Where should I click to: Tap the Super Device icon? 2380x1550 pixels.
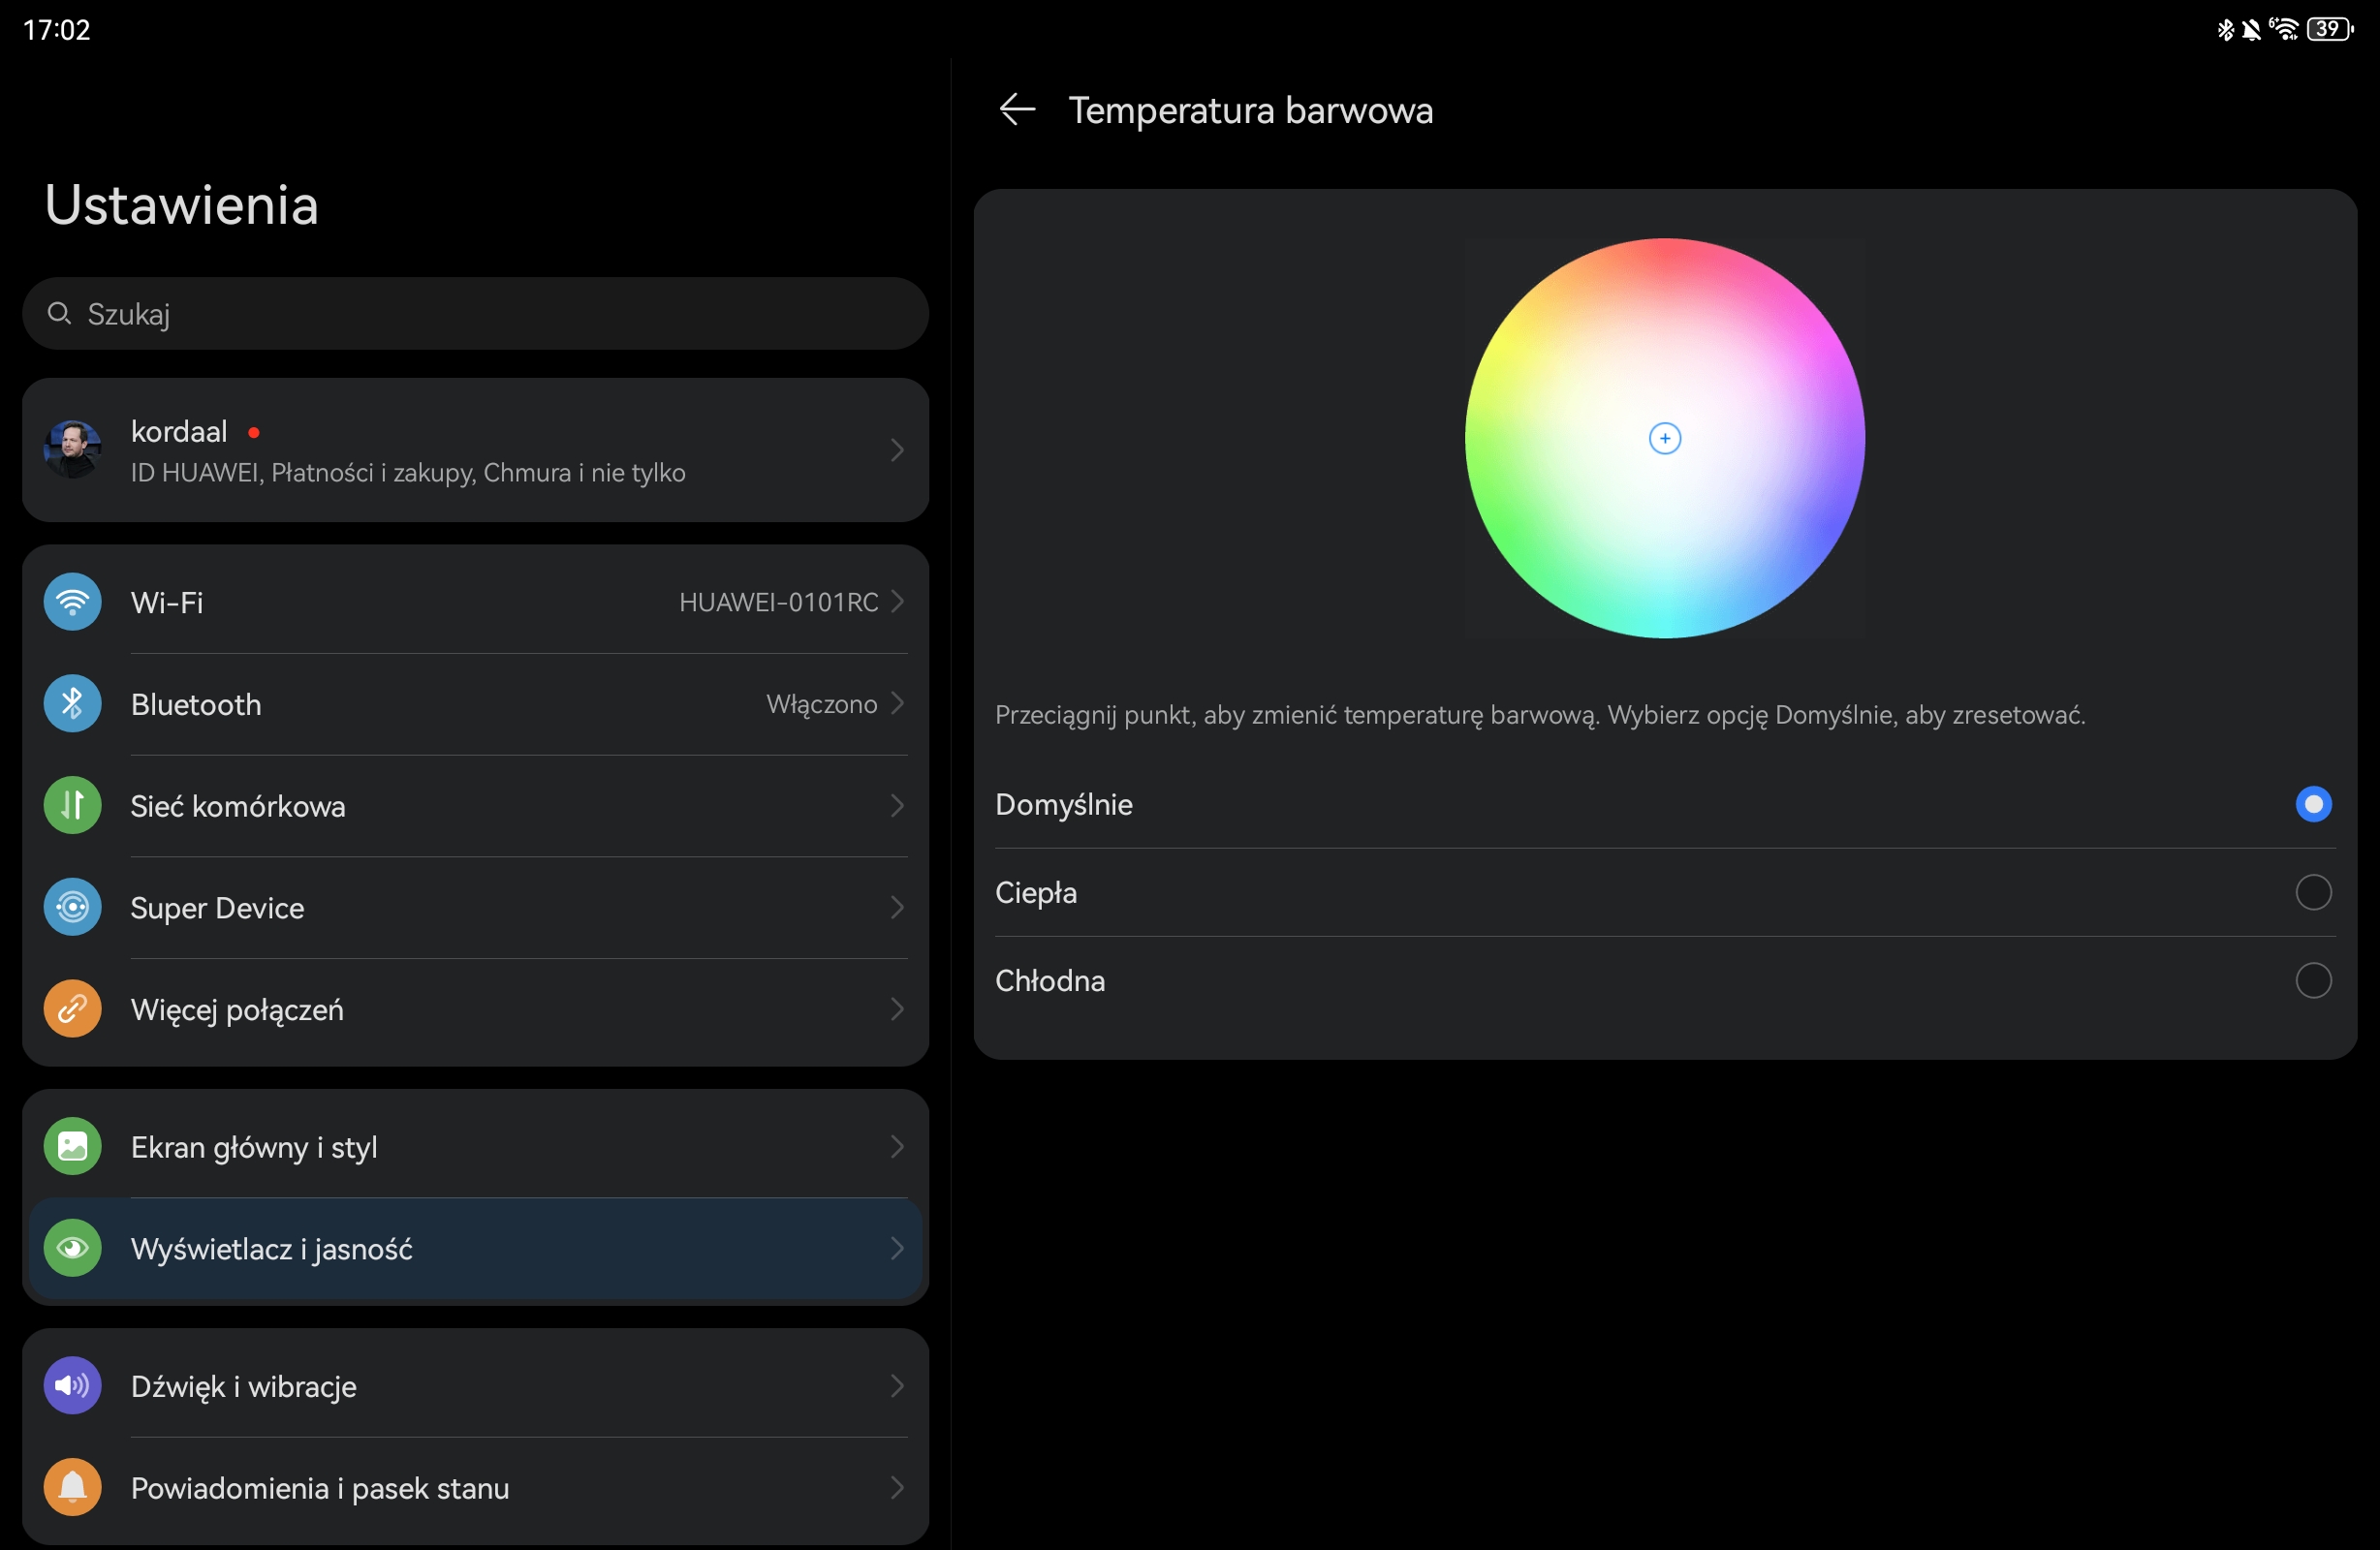(x=72, y=907)
